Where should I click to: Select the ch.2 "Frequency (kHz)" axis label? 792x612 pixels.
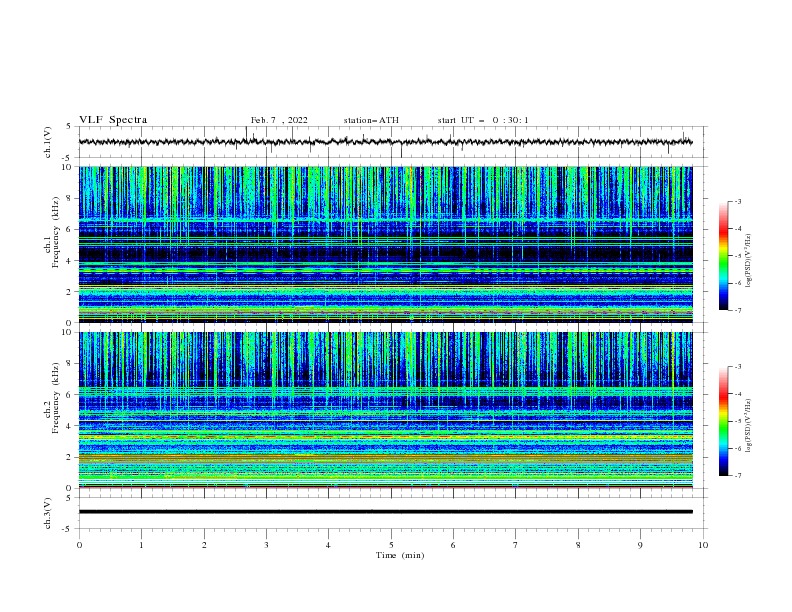[x=56, y=398]
